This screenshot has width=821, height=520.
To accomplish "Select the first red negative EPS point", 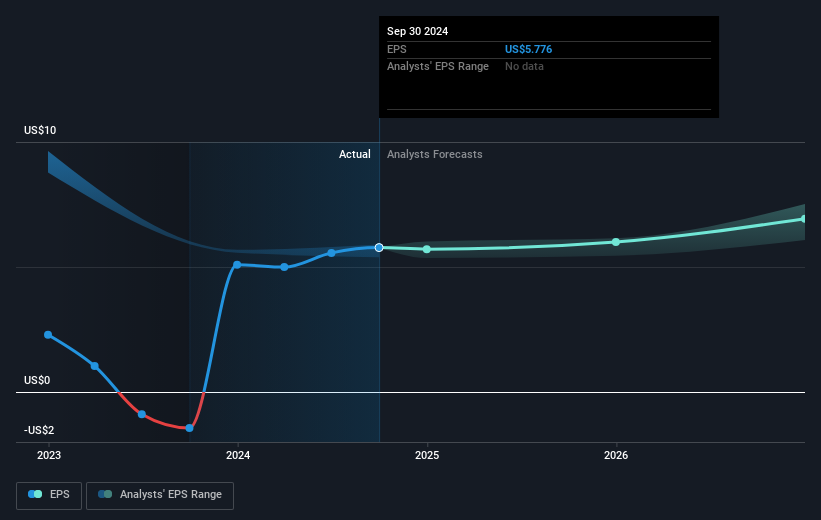I will click(x=142, y=414).
